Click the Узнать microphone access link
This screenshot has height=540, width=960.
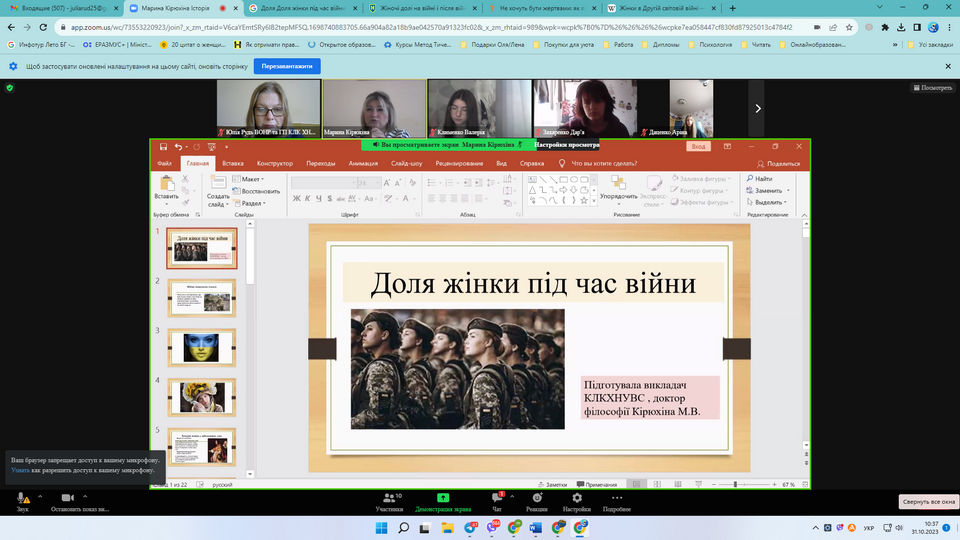[x=21, y=469]
